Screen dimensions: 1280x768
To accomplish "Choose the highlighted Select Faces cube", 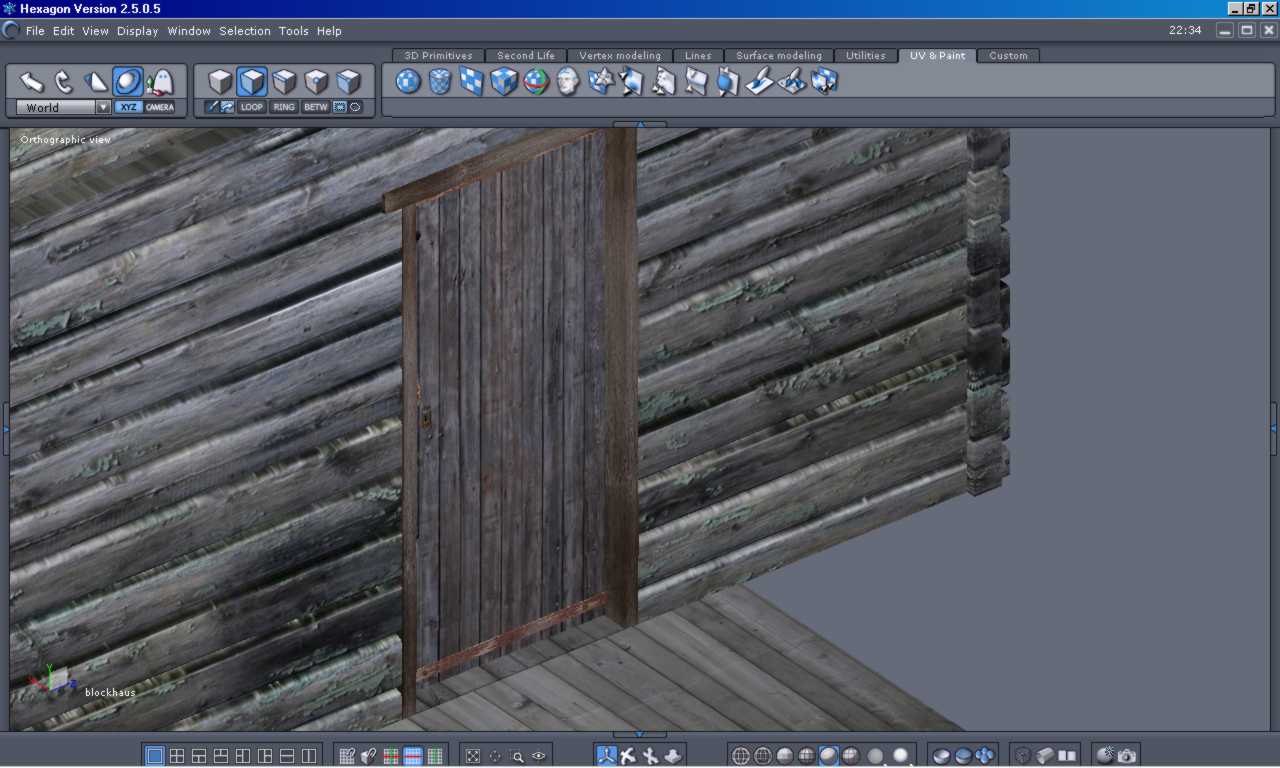I will tap(252, 82).
